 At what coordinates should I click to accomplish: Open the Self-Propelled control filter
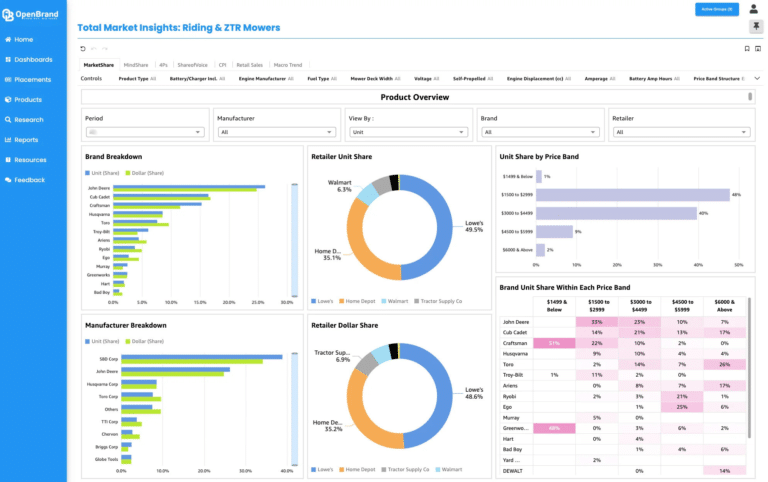click(473, 78)
